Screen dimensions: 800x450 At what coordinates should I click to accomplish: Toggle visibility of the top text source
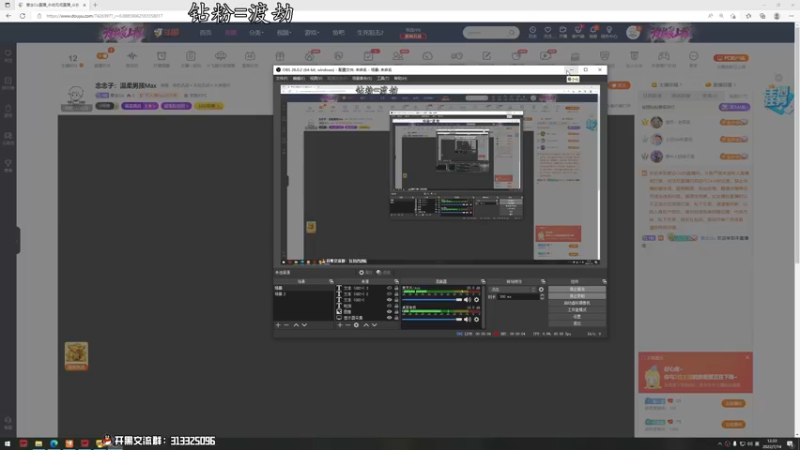(389, 288)
